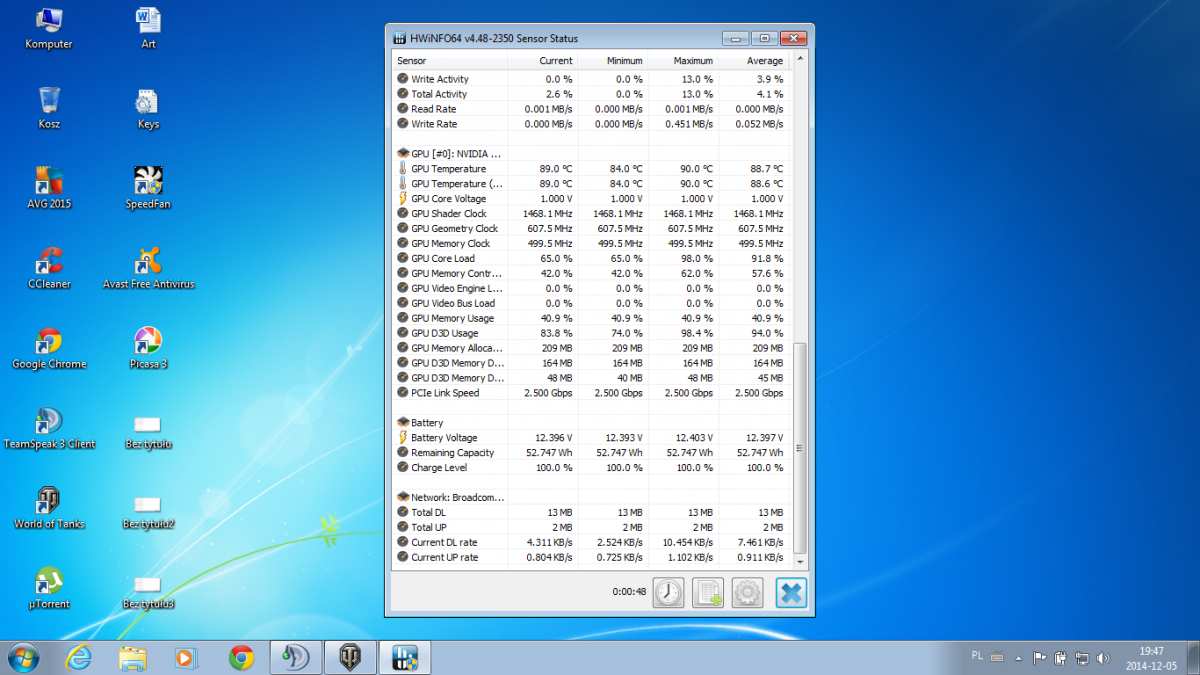
Task: Open the Komputer desktop icon
Action: [49, 28]
